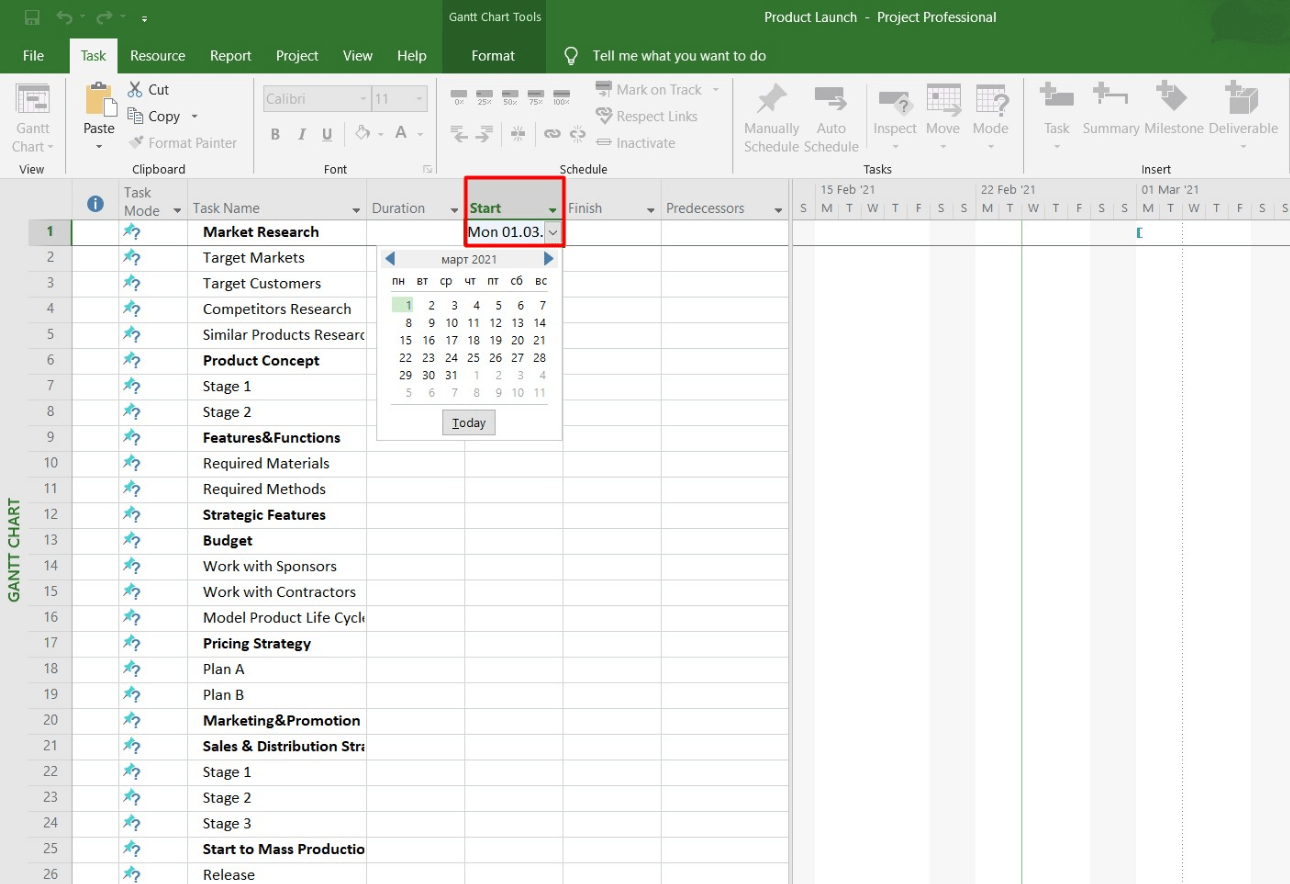
Task: Click the Save icon in title bar
Action: [32, 17]
